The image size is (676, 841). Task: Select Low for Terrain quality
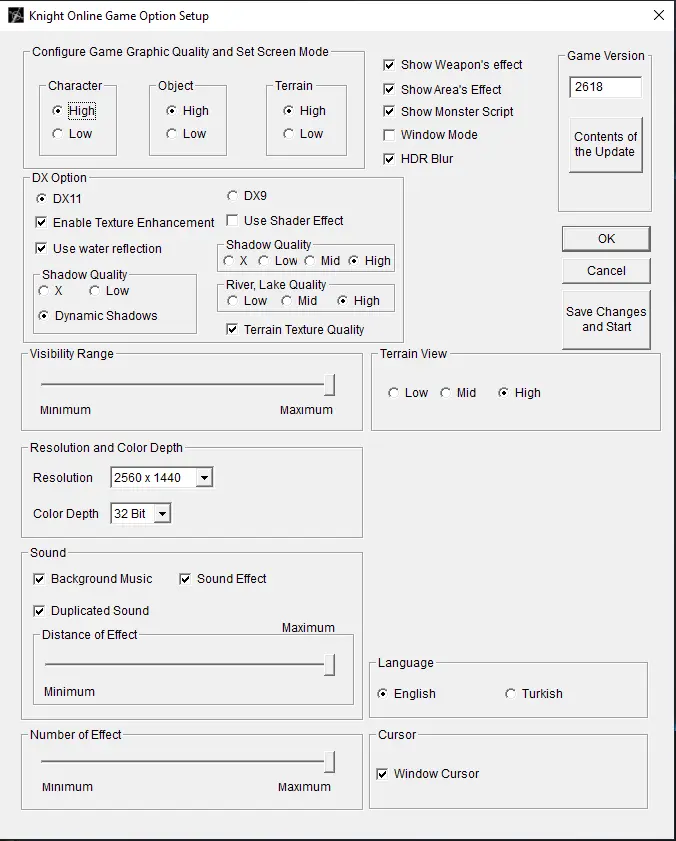pyautogui.click(x=288, y=134)
